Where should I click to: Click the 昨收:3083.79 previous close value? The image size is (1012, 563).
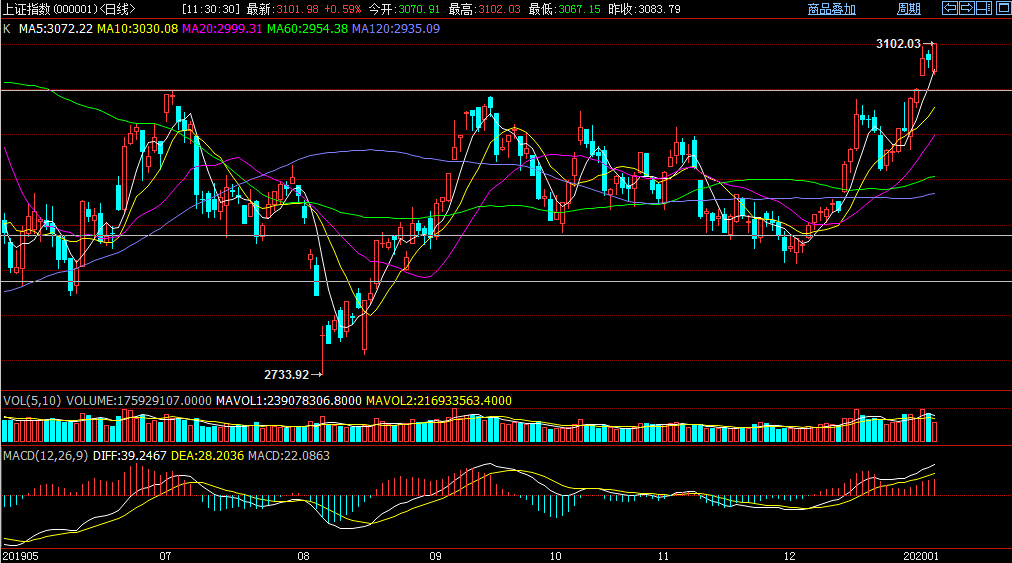coord(644,9)
